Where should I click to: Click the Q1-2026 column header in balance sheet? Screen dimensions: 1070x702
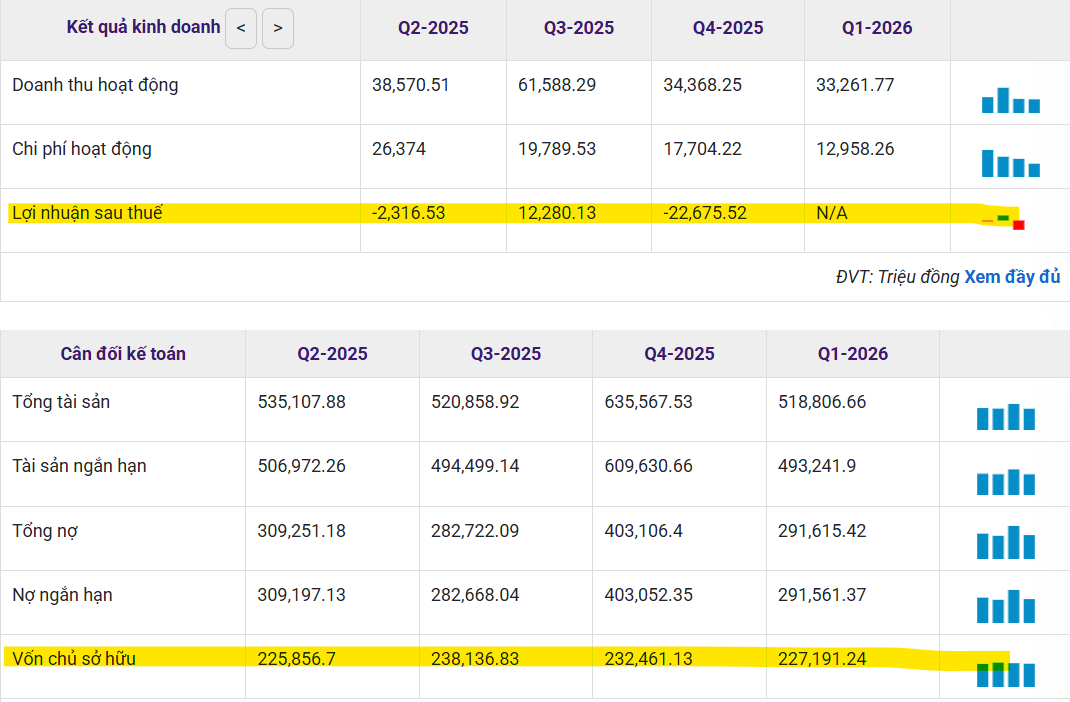[x=853, y=353]
